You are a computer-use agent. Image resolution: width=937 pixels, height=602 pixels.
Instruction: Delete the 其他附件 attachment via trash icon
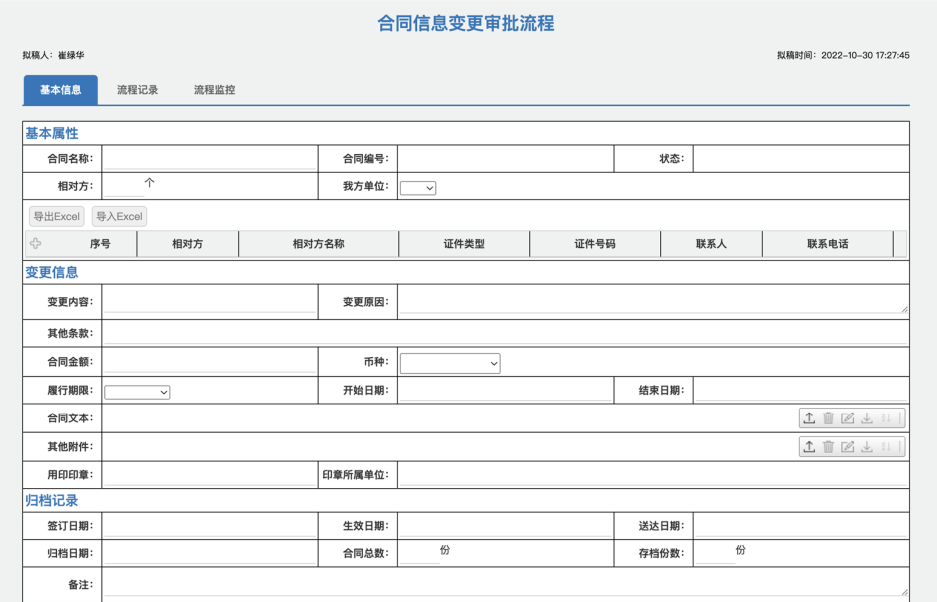point(828,447)
